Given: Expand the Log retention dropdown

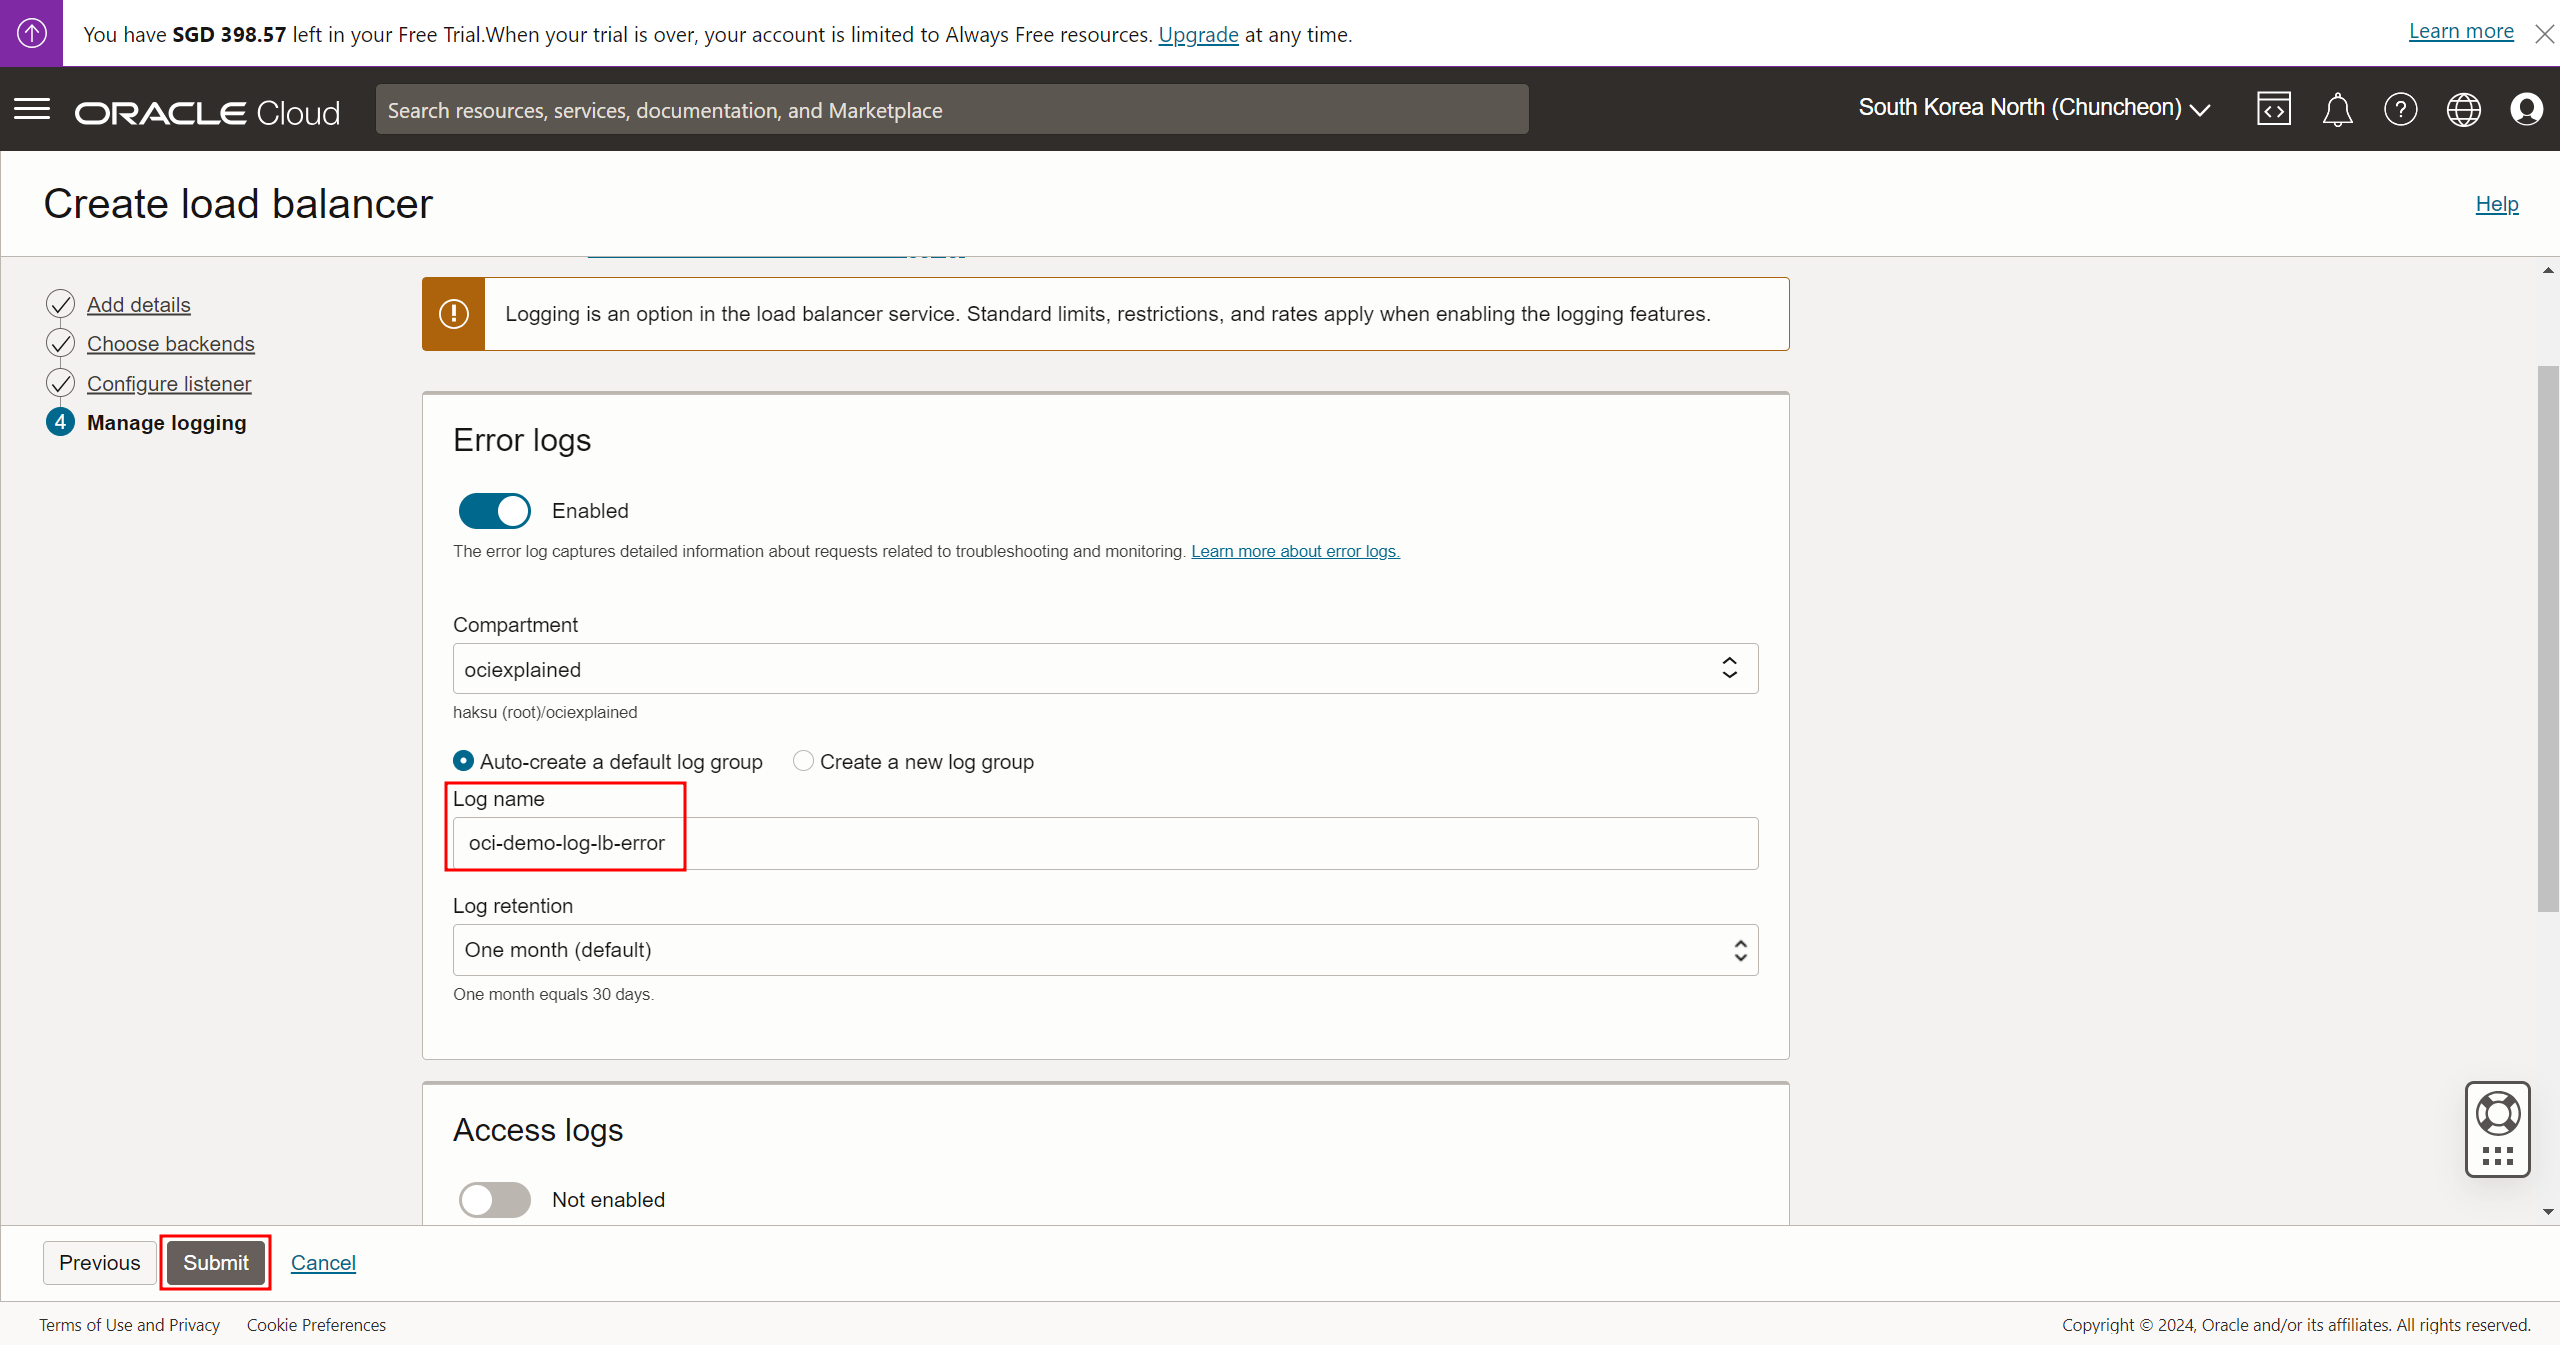Looking at the screenshot, I should pyautogui.click(x=1105, y=950).
